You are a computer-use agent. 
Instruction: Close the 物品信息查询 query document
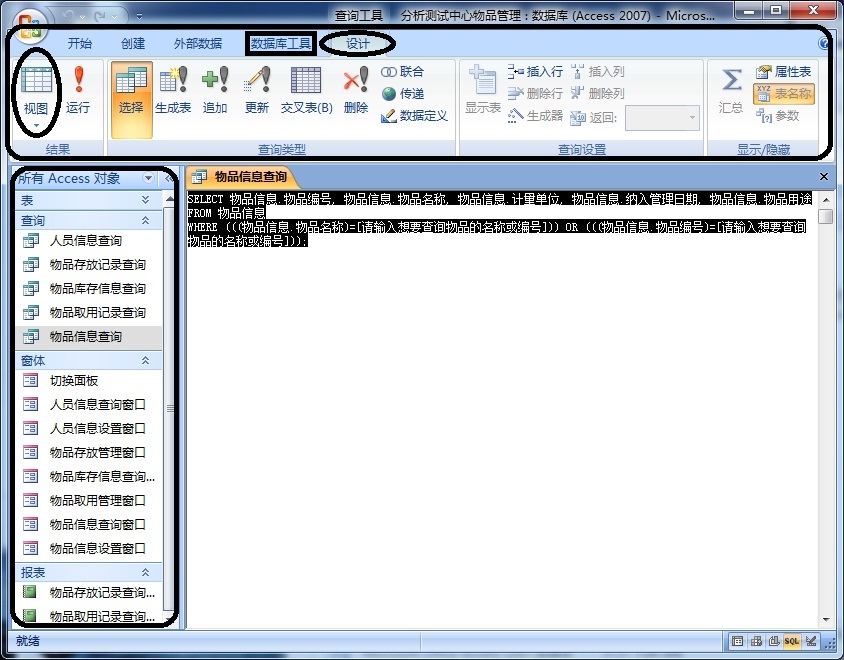(x=824, y=177)
